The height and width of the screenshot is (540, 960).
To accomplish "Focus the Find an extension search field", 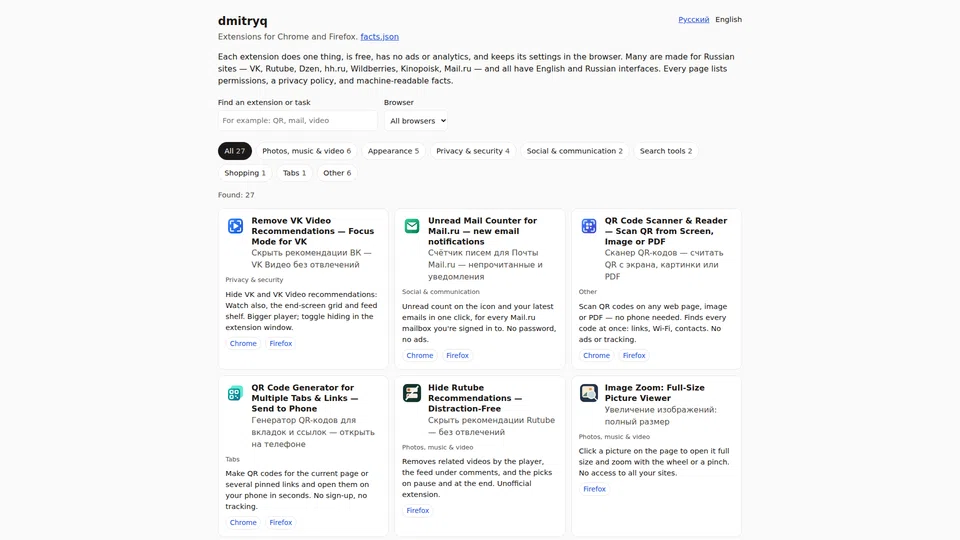I will [298, 121].
